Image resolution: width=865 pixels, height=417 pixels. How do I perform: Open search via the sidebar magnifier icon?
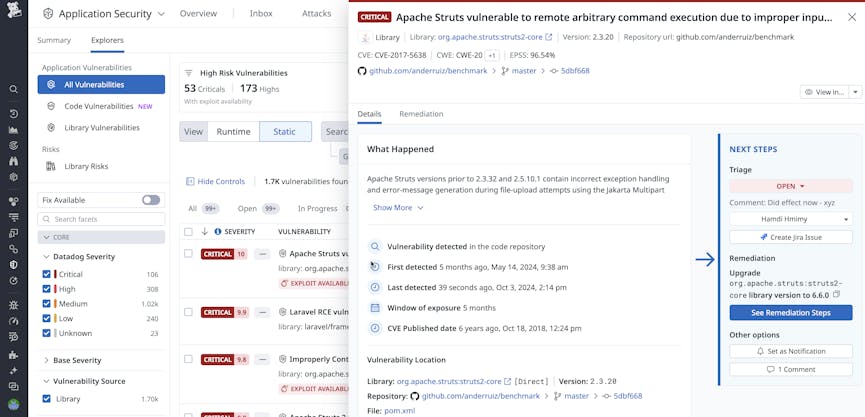(13, 89)
